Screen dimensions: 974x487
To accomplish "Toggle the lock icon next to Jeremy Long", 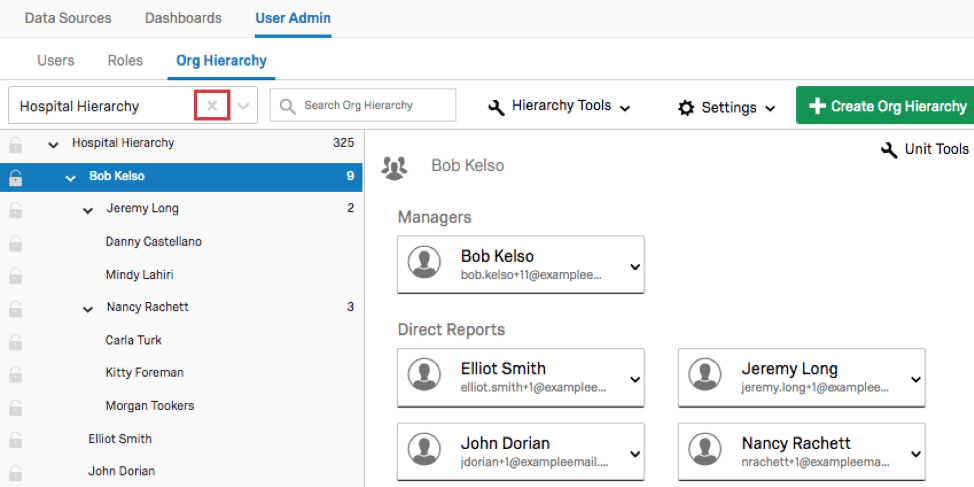I will pyautogui.click(x=16, y=210).
